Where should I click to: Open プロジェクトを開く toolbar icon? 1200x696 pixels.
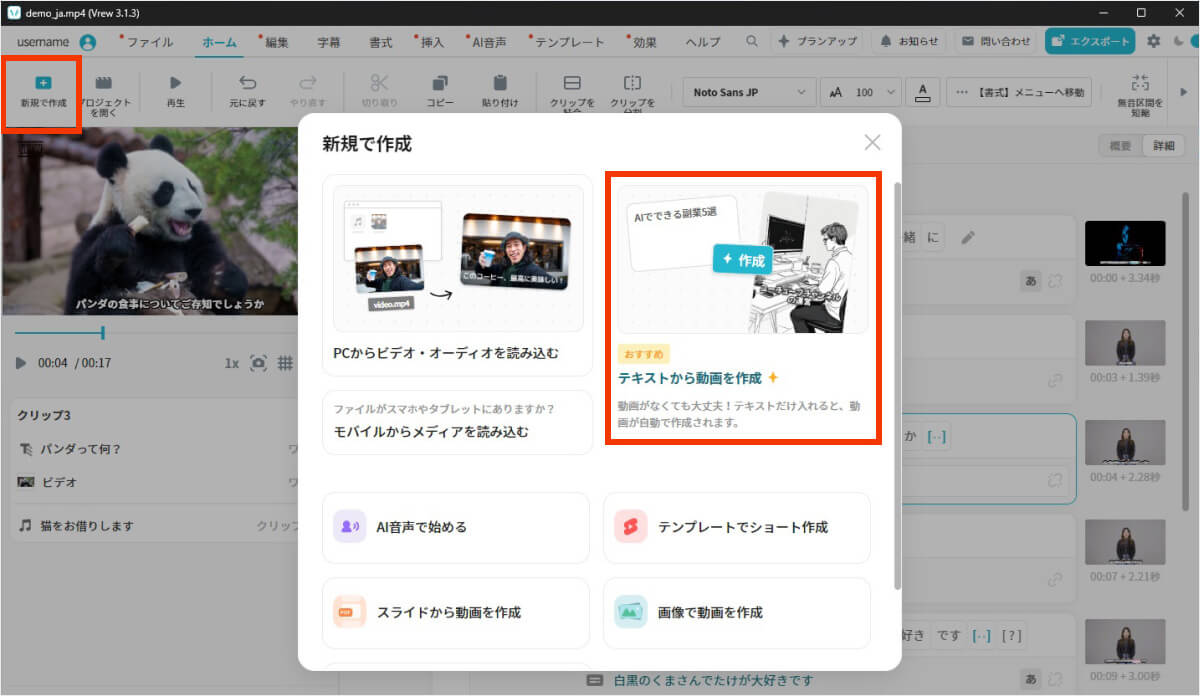click(103, 82)
